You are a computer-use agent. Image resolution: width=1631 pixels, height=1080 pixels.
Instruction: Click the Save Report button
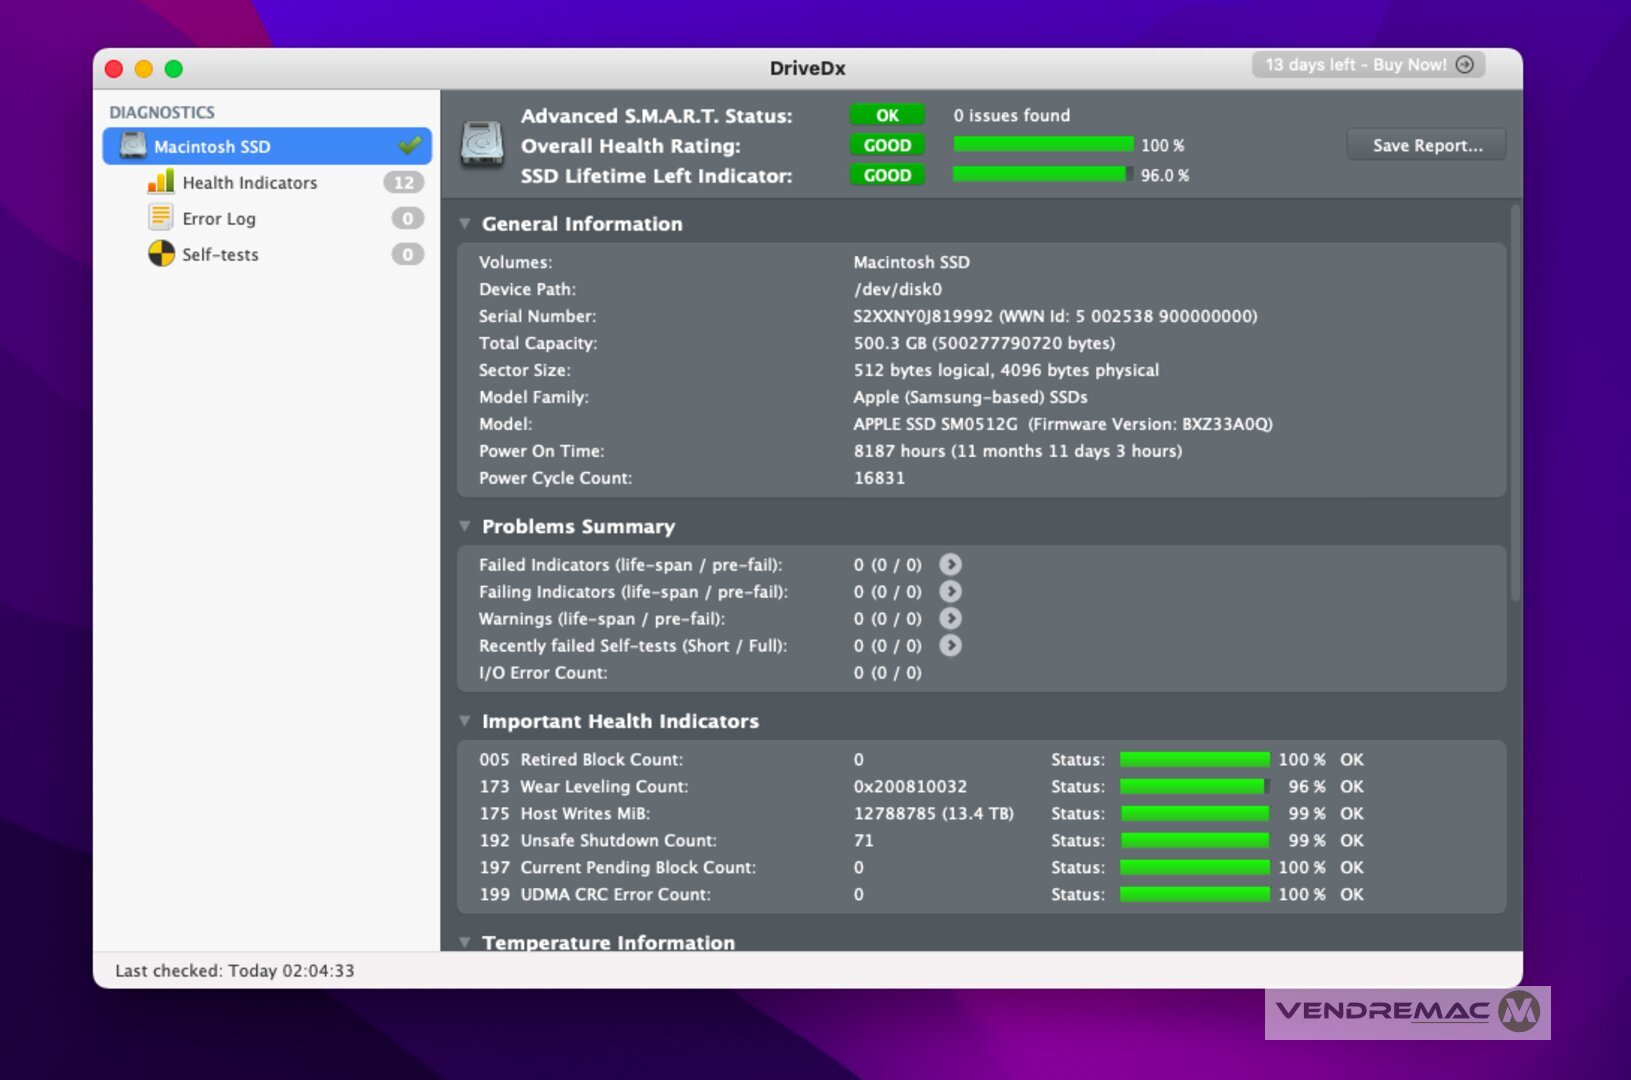[x=1426, y=145]
